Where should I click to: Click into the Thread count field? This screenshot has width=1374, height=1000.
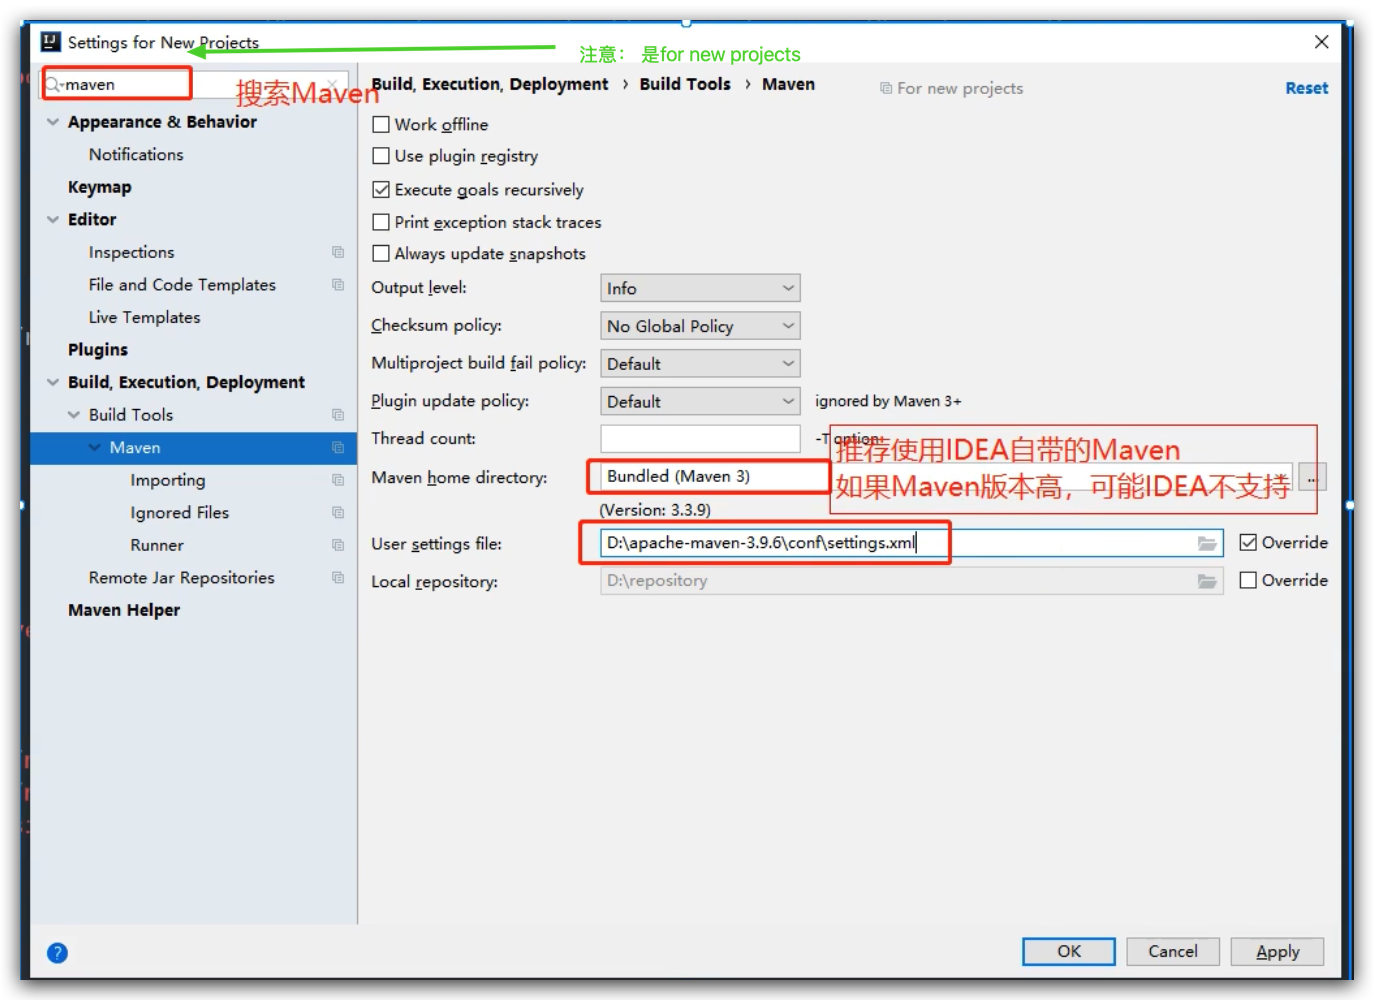700,439
